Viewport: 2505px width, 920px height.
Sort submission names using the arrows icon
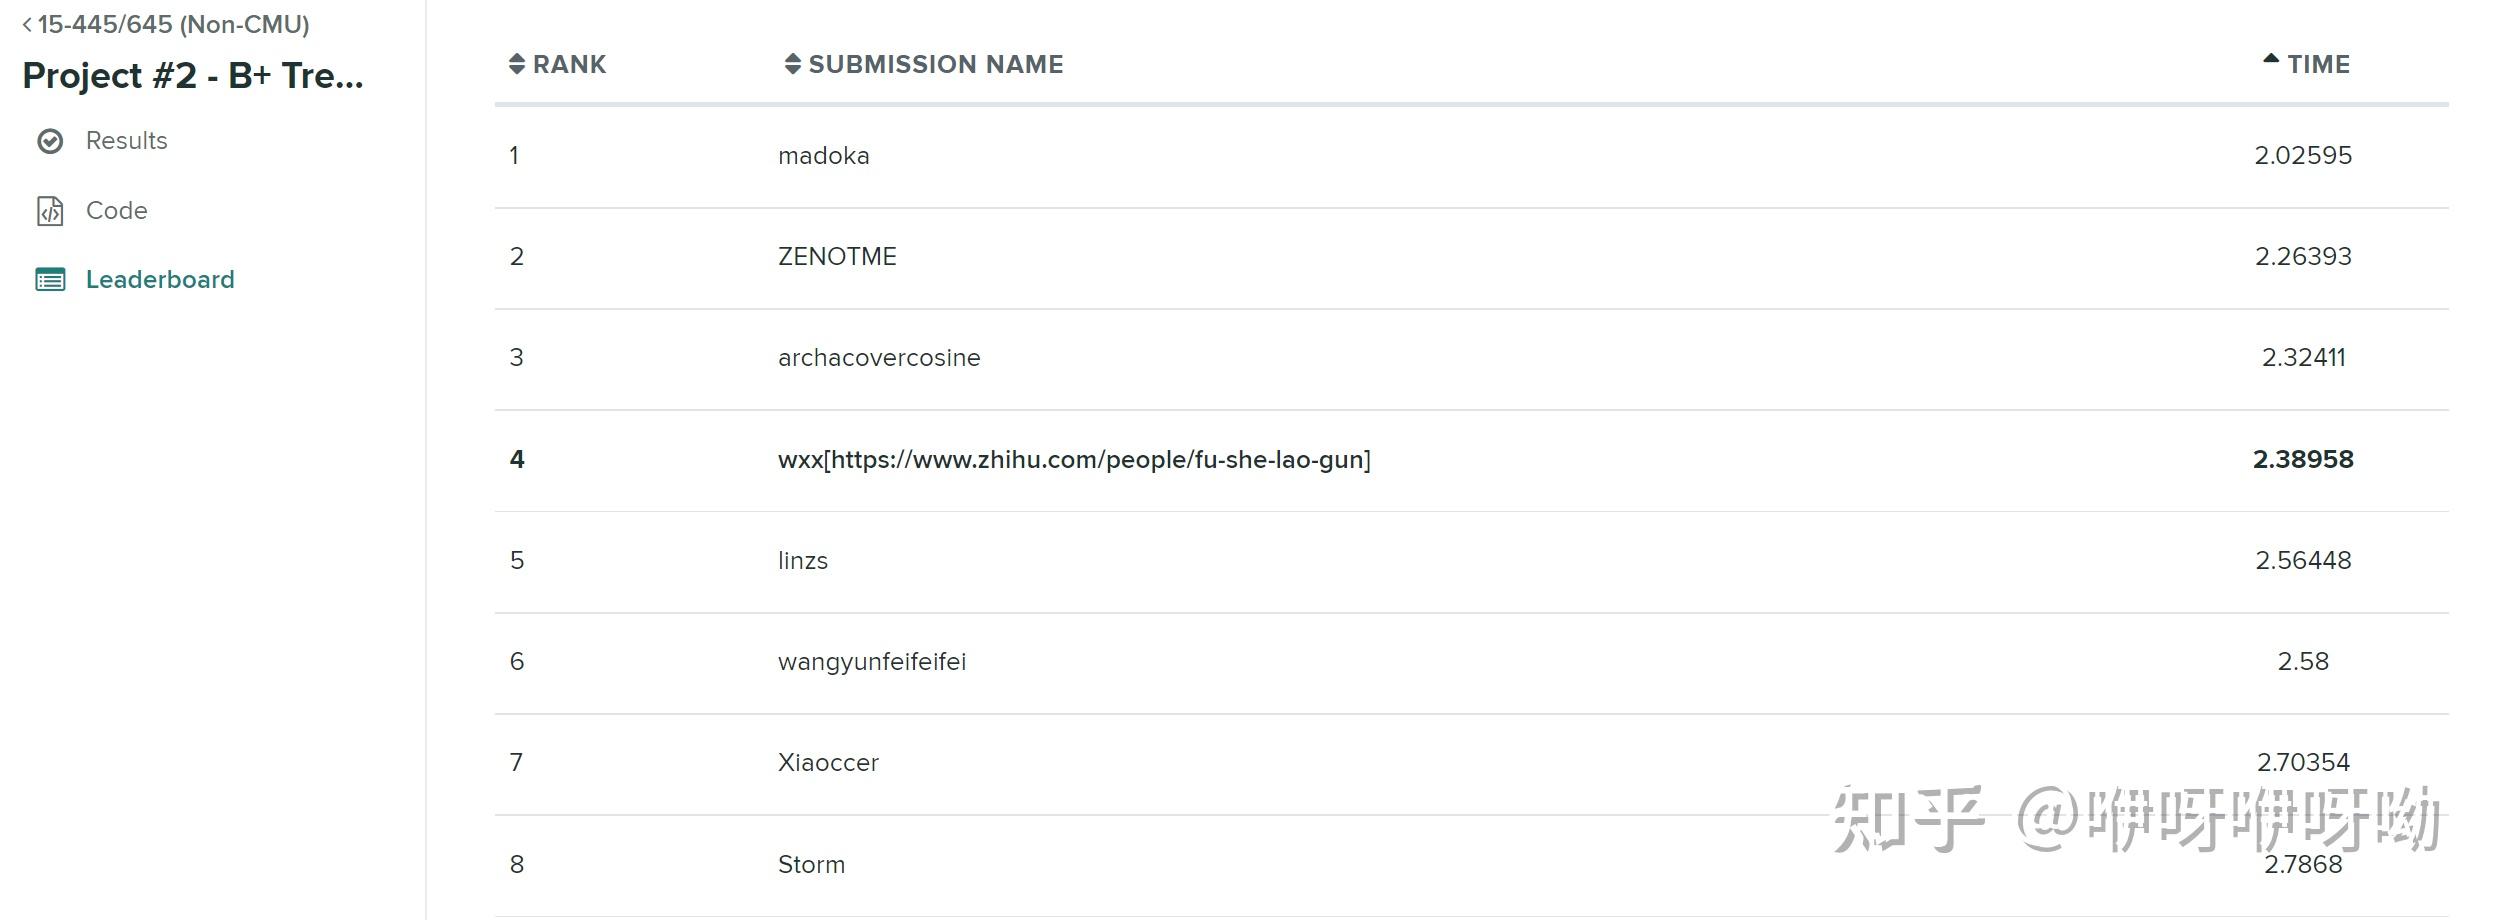coord(792,64)
